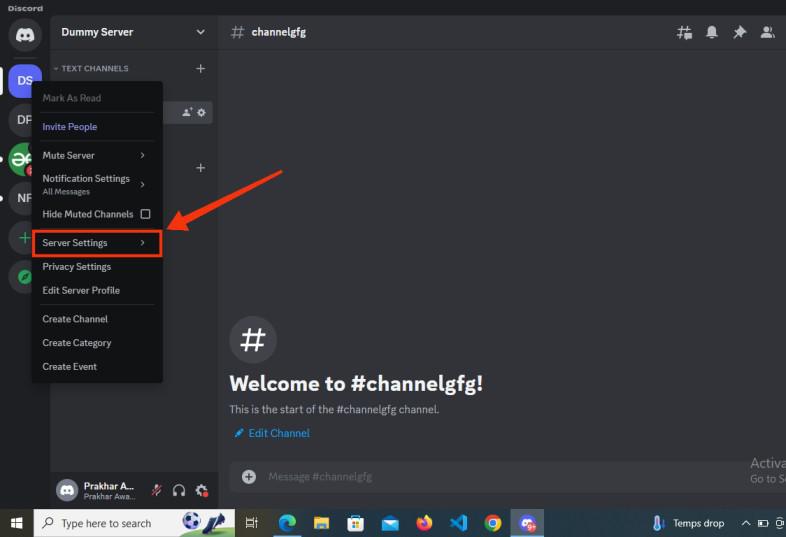The width and height of the screenshot is (786, 537).
Task: Click the create invite icon on channel row
Action: coord(187,112)
